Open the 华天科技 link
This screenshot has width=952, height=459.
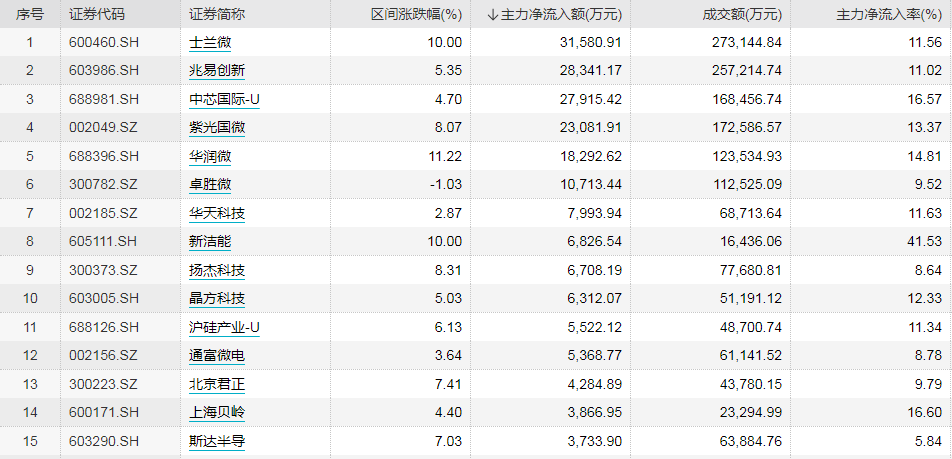click(x=217, y=213)
